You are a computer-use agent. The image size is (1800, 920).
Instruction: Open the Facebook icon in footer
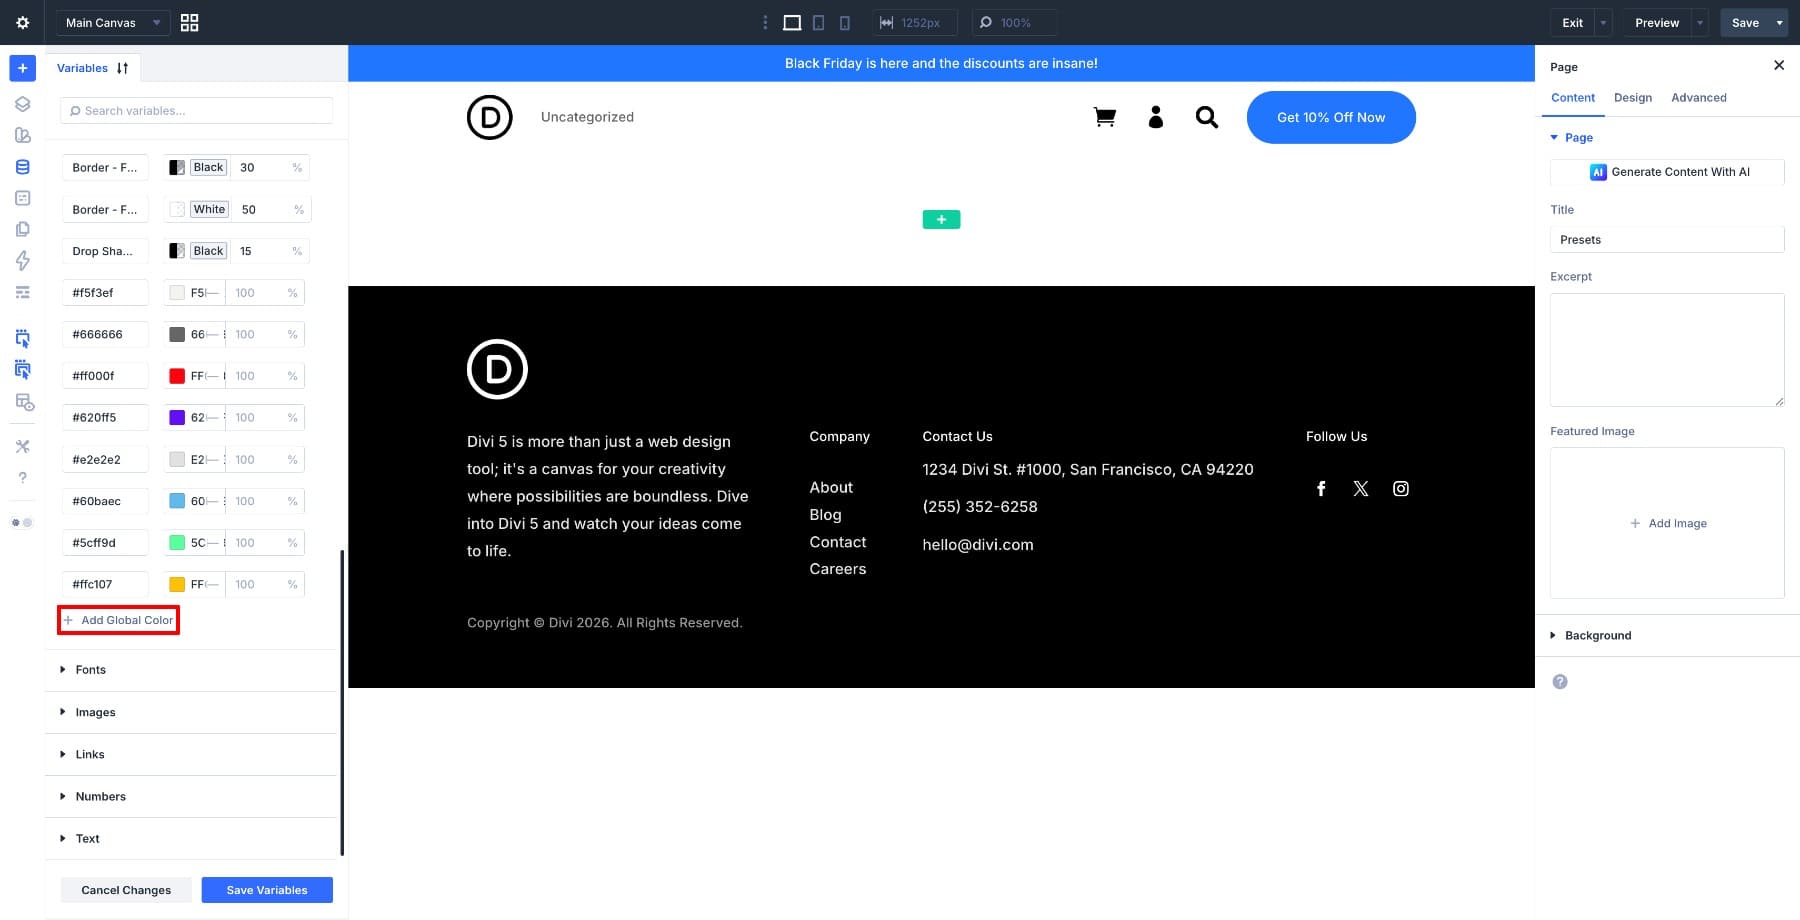pos(1321,488)
